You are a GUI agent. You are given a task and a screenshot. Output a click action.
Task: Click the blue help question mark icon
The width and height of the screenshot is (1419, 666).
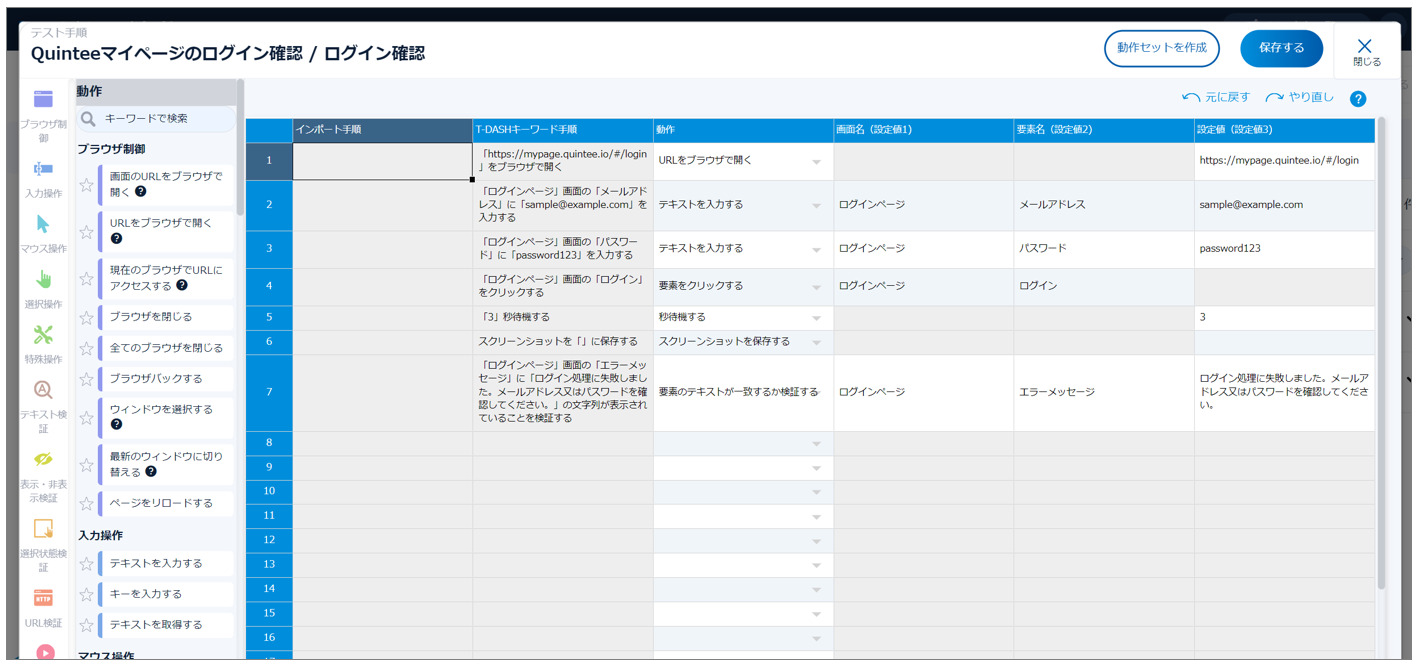(1357, 99)
